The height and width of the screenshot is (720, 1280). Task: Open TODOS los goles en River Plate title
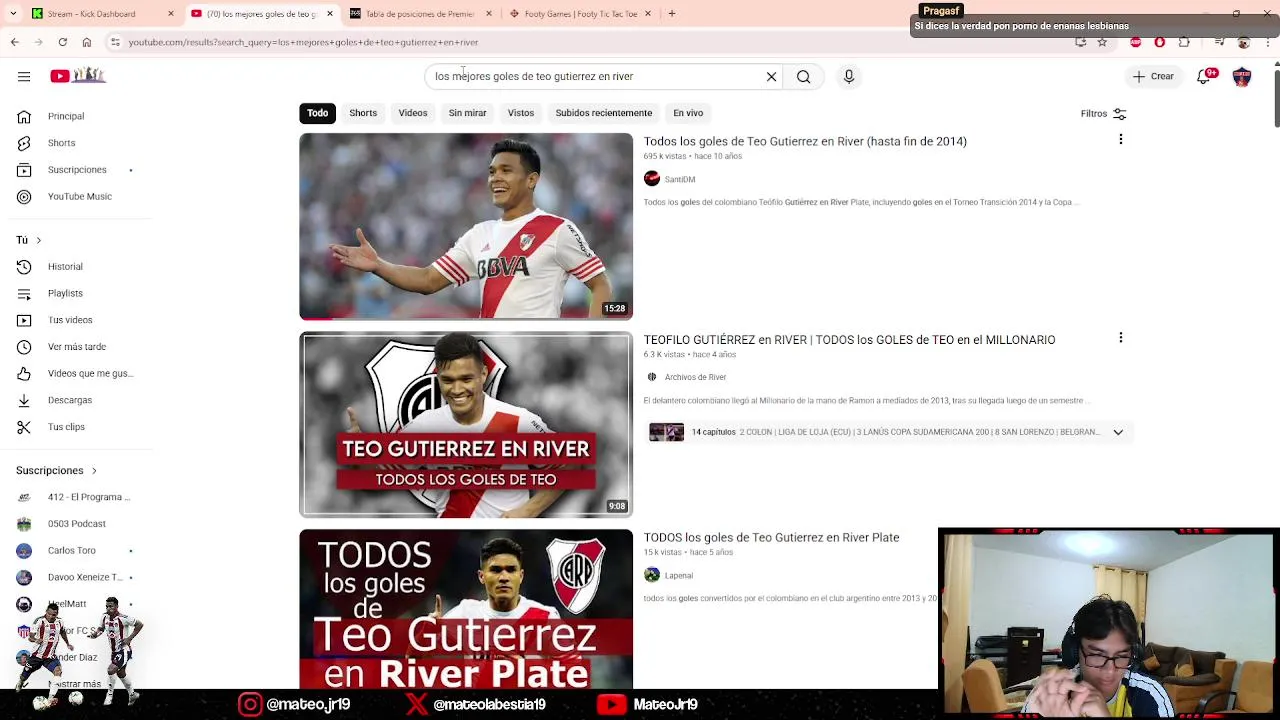771,538
